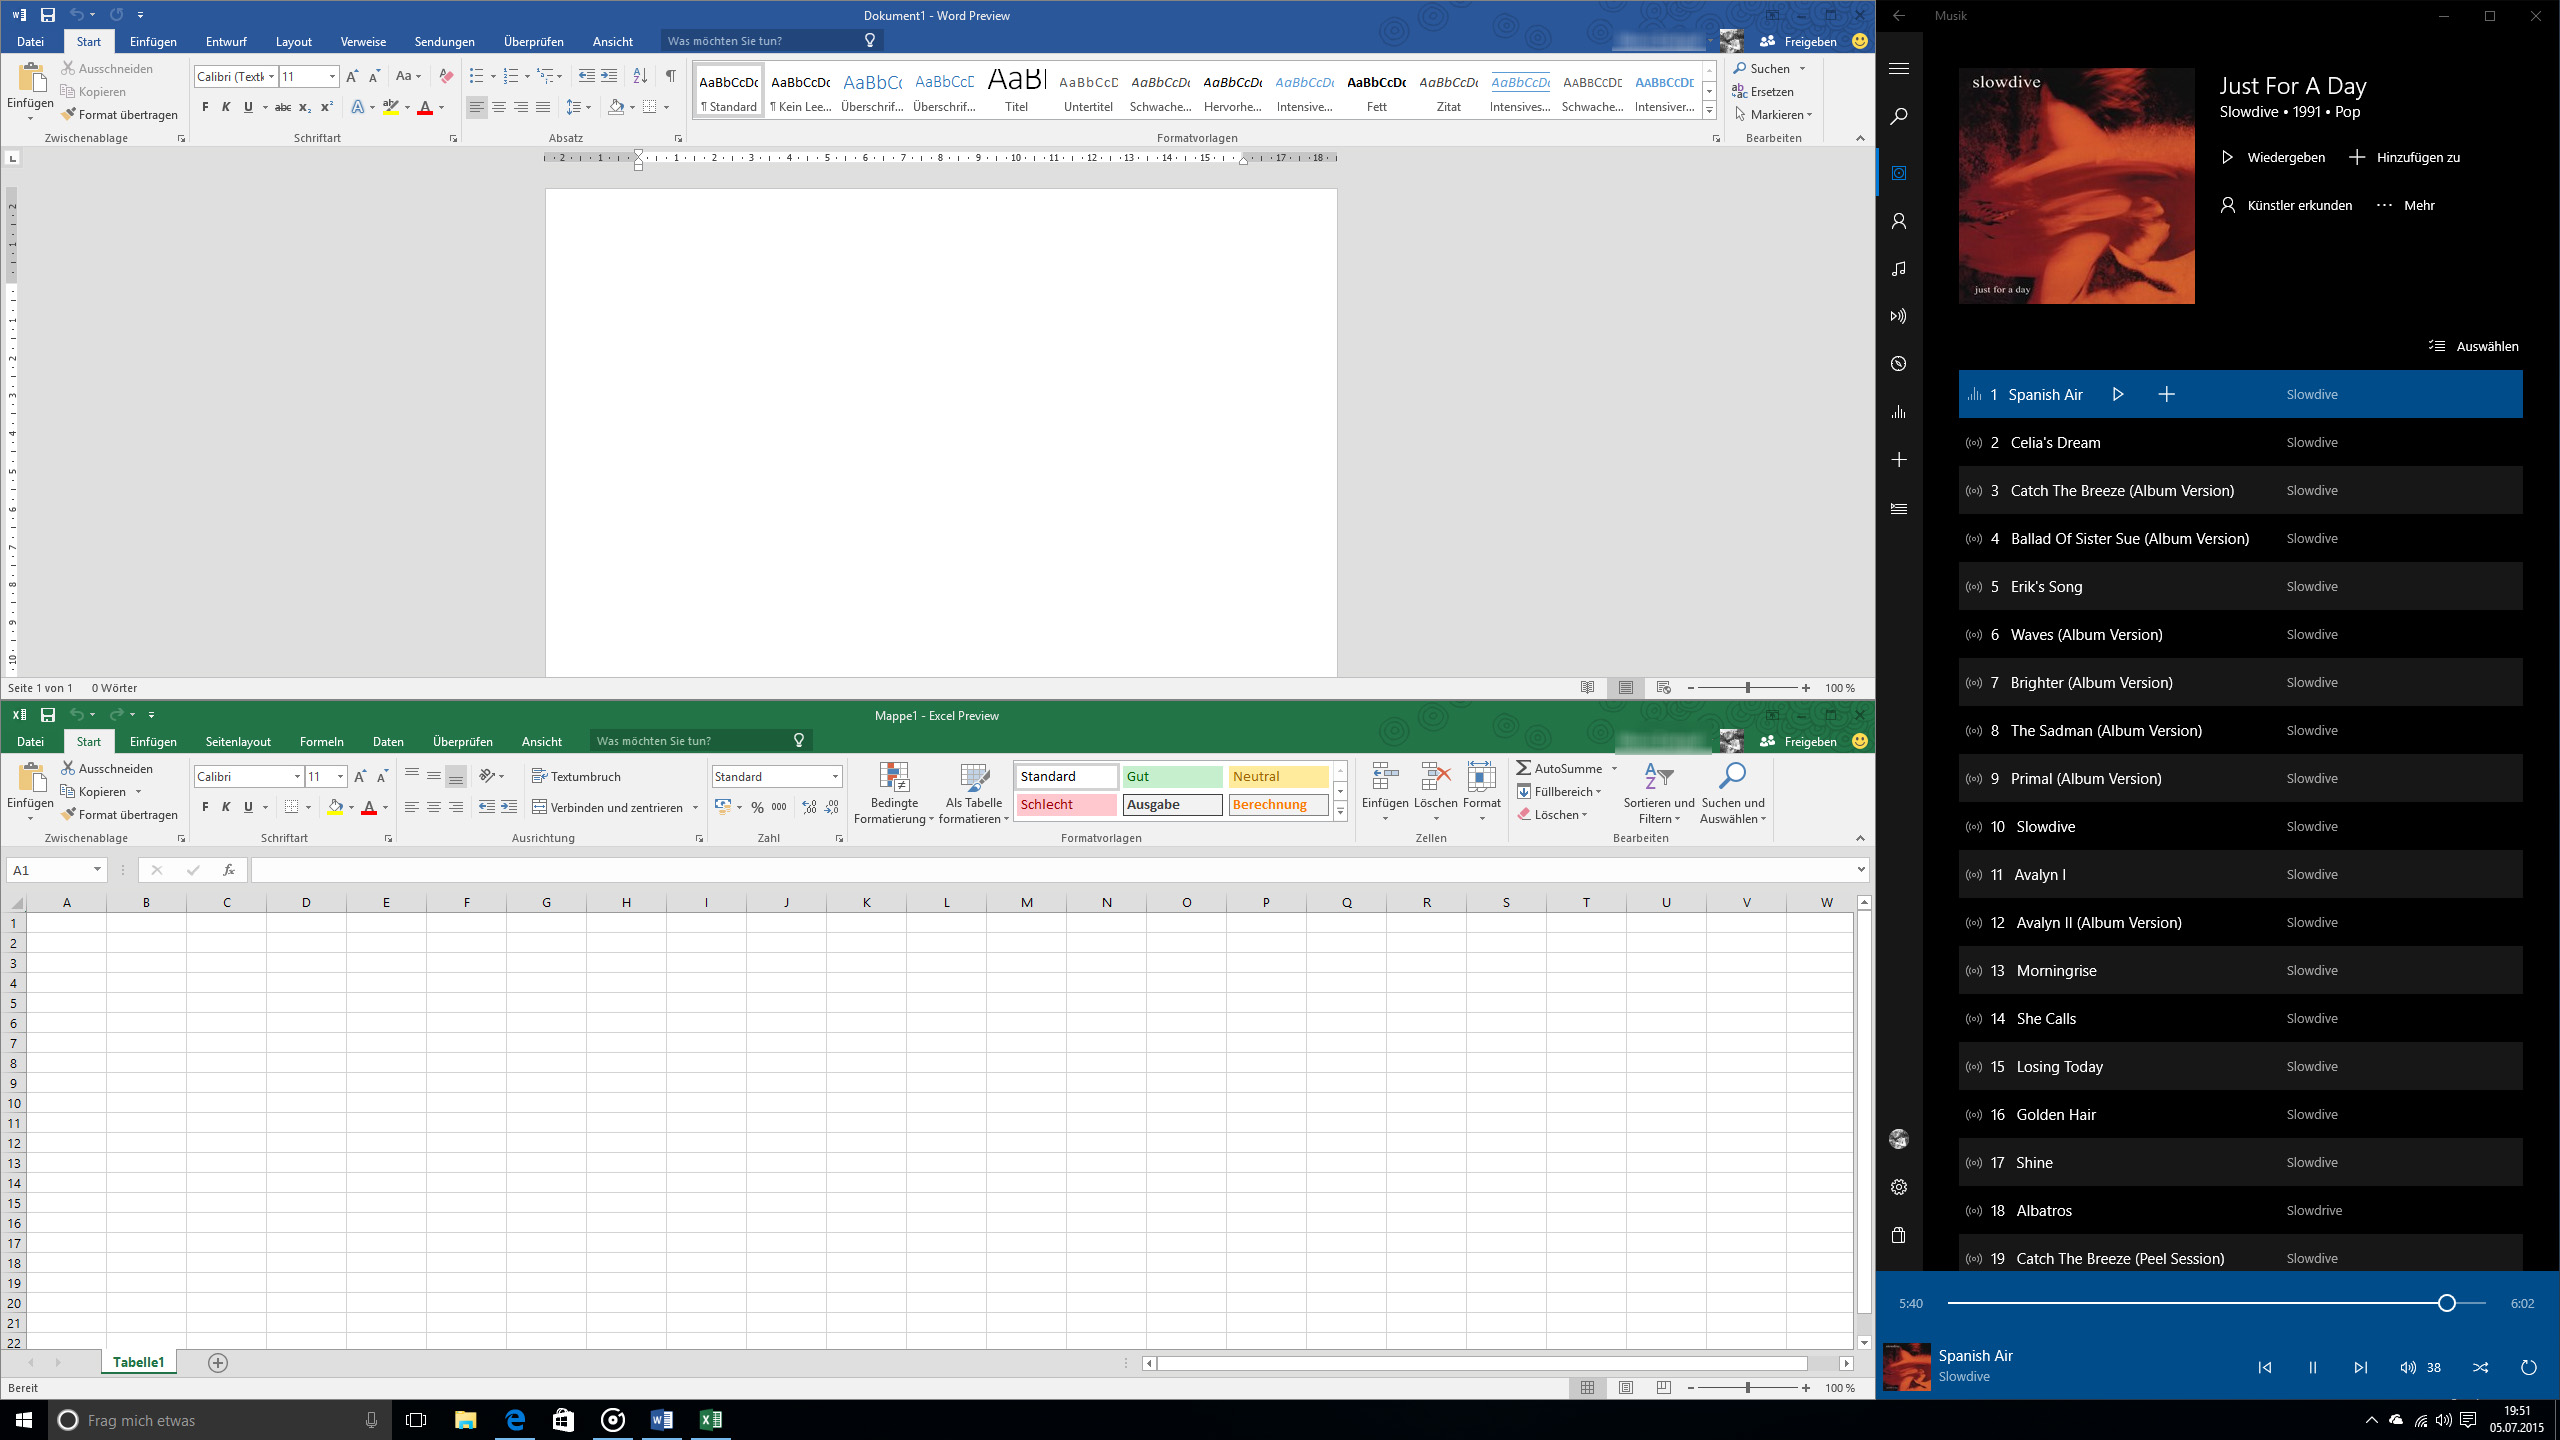Click Künstler erkunden link
This screenshot has width=2560, height=1440.
[2286, 205]
